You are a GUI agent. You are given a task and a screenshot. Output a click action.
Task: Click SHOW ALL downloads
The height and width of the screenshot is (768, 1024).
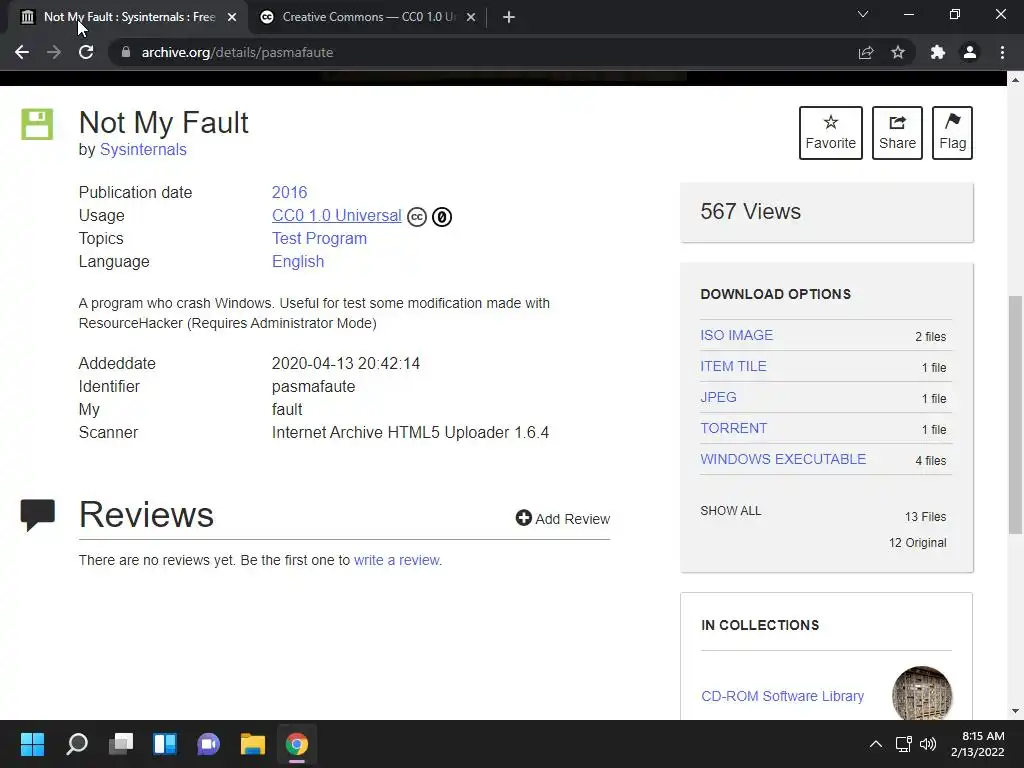click(731, 511)
